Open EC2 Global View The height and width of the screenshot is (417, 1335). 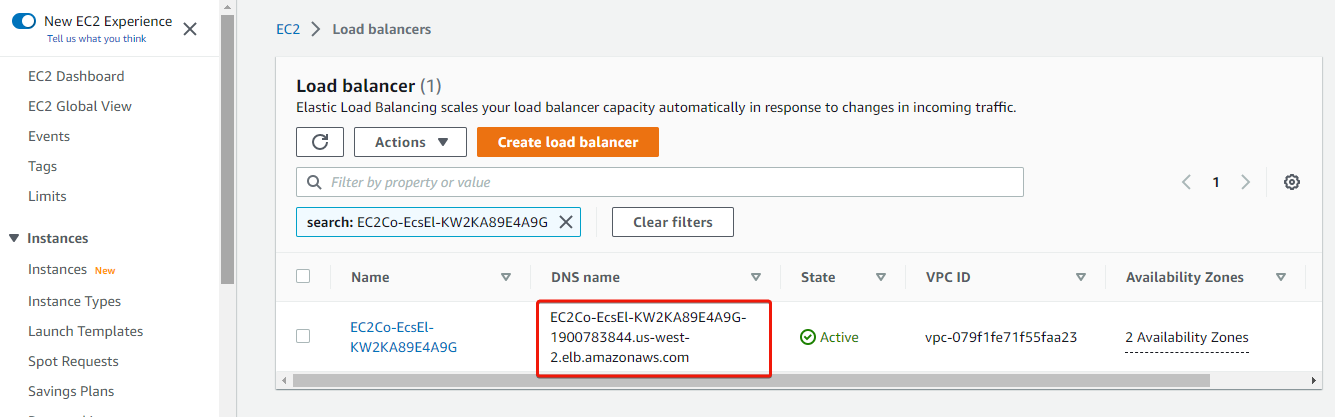(80, 106)
